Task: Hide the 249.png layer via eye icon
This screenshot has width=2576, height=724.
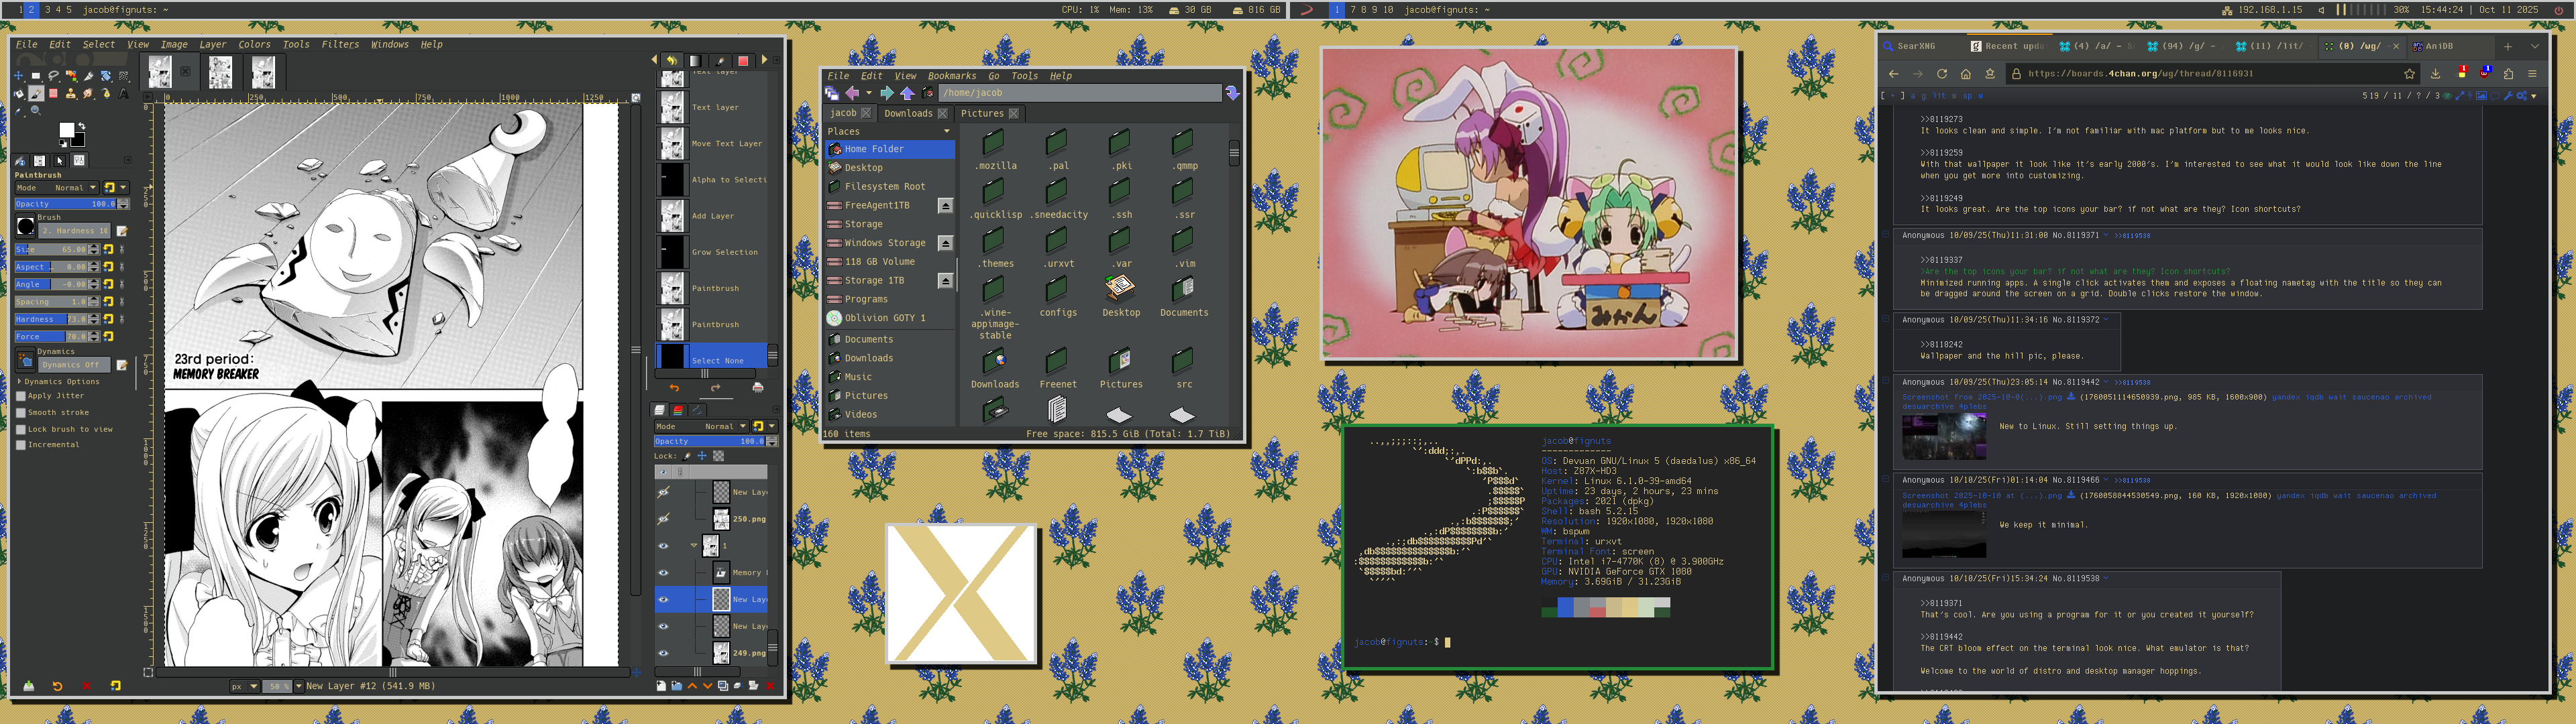Action: coord(663,653)
